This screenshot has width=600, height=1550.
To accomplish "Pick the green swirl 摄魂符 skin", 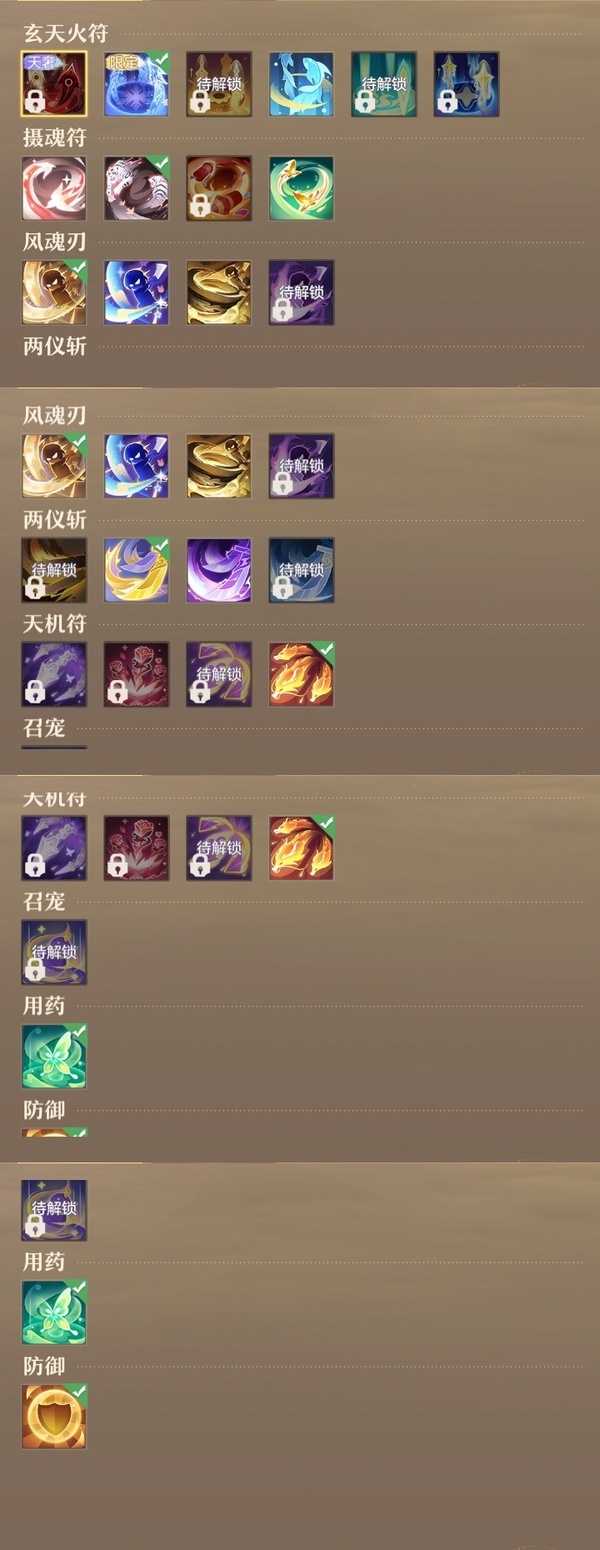I will pos(301,188).
